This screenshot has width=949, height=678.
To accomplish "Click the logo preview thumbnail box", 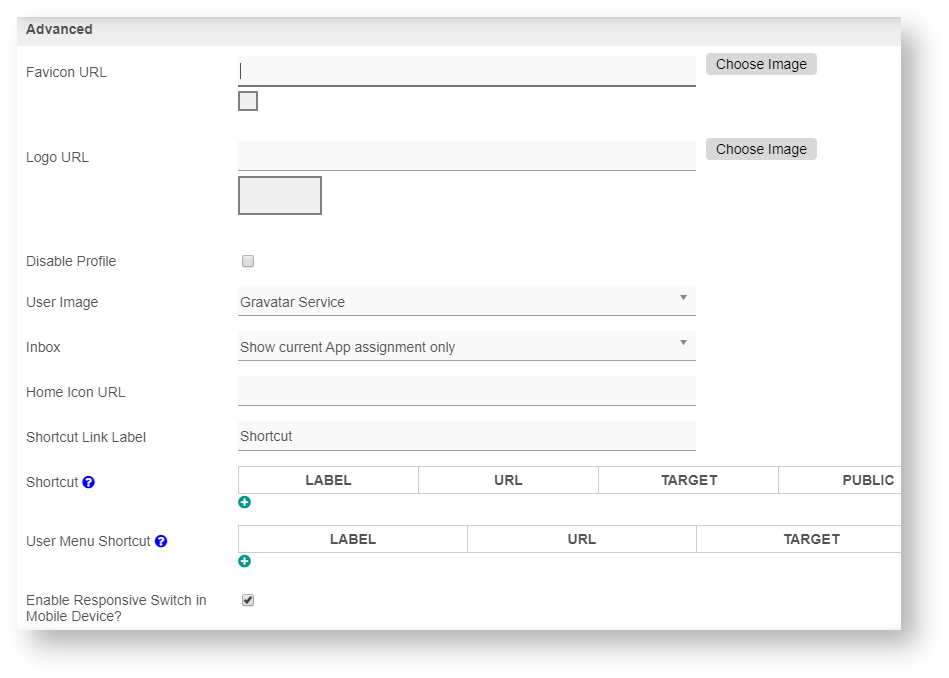I will [280, 196].
